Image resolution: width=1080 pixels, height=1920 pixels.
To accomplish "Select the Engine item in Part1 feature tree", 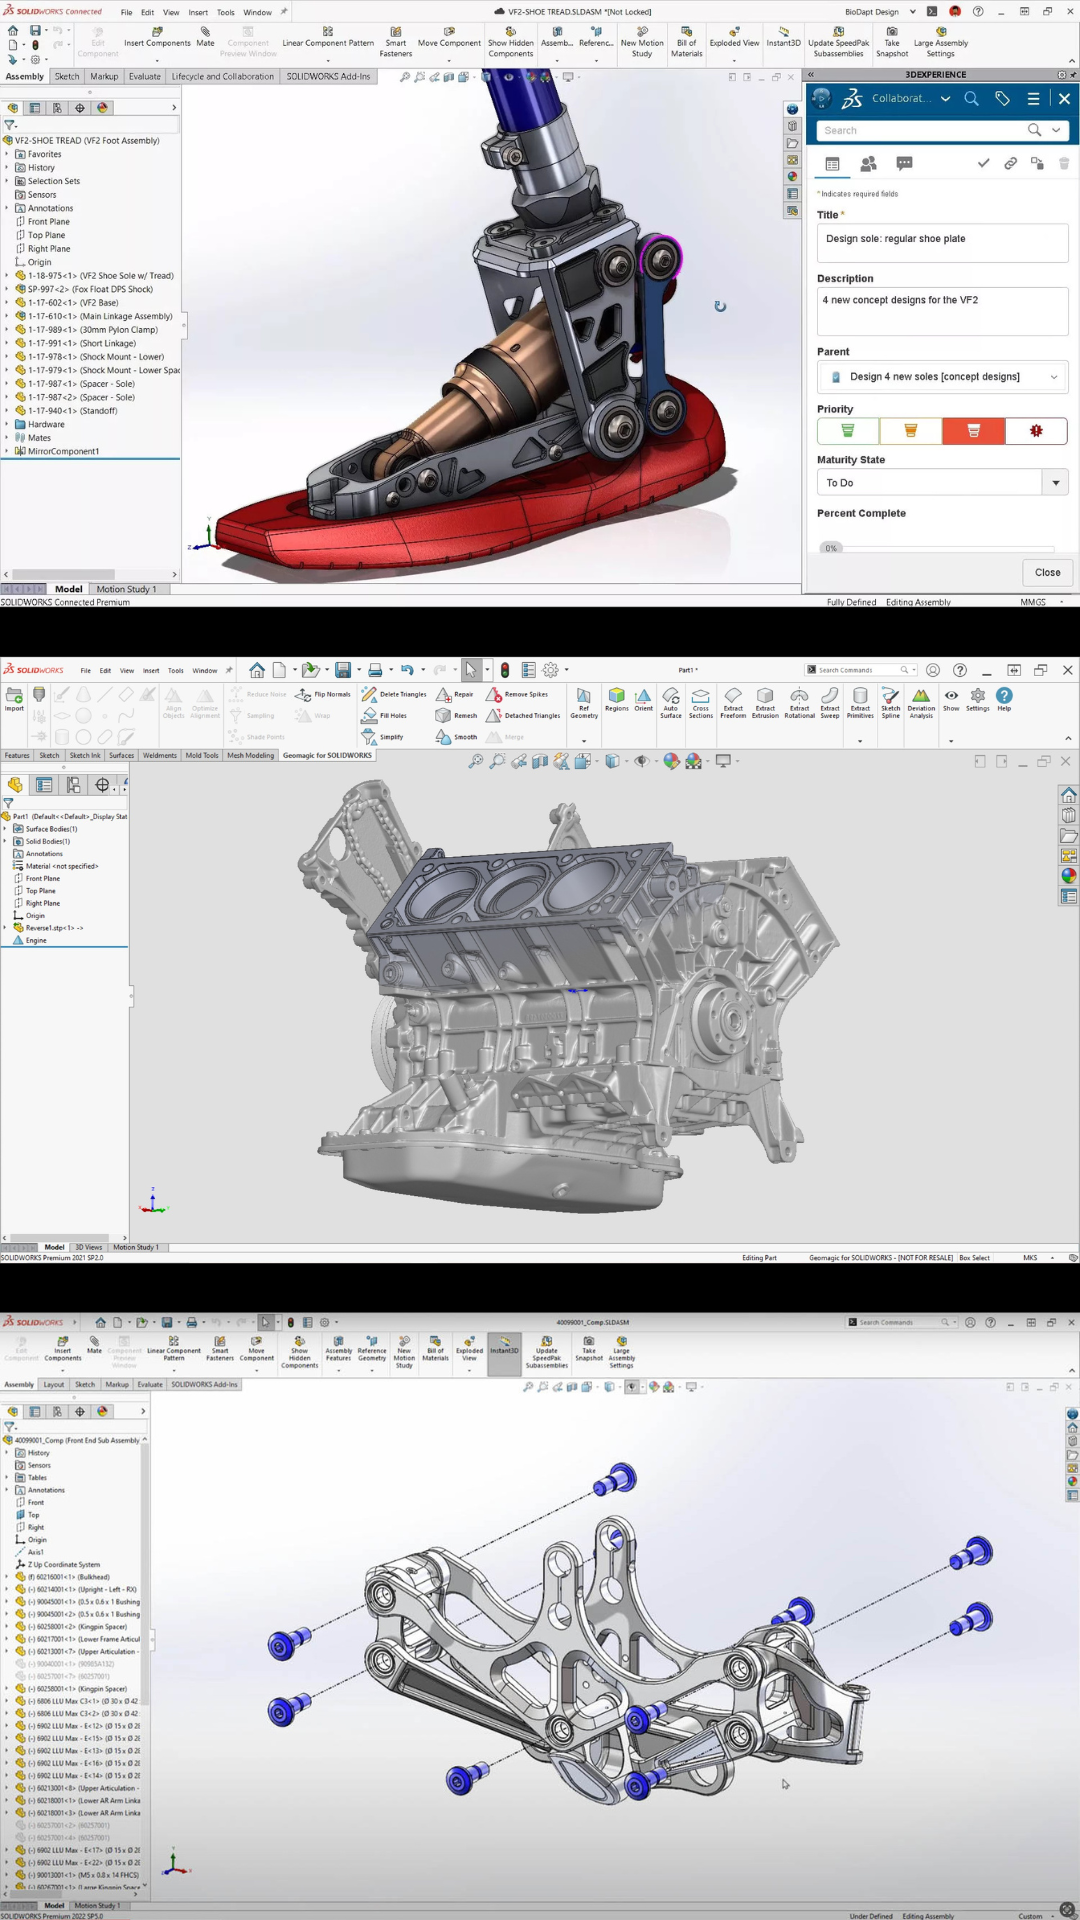I will click(x=36, y=940).
